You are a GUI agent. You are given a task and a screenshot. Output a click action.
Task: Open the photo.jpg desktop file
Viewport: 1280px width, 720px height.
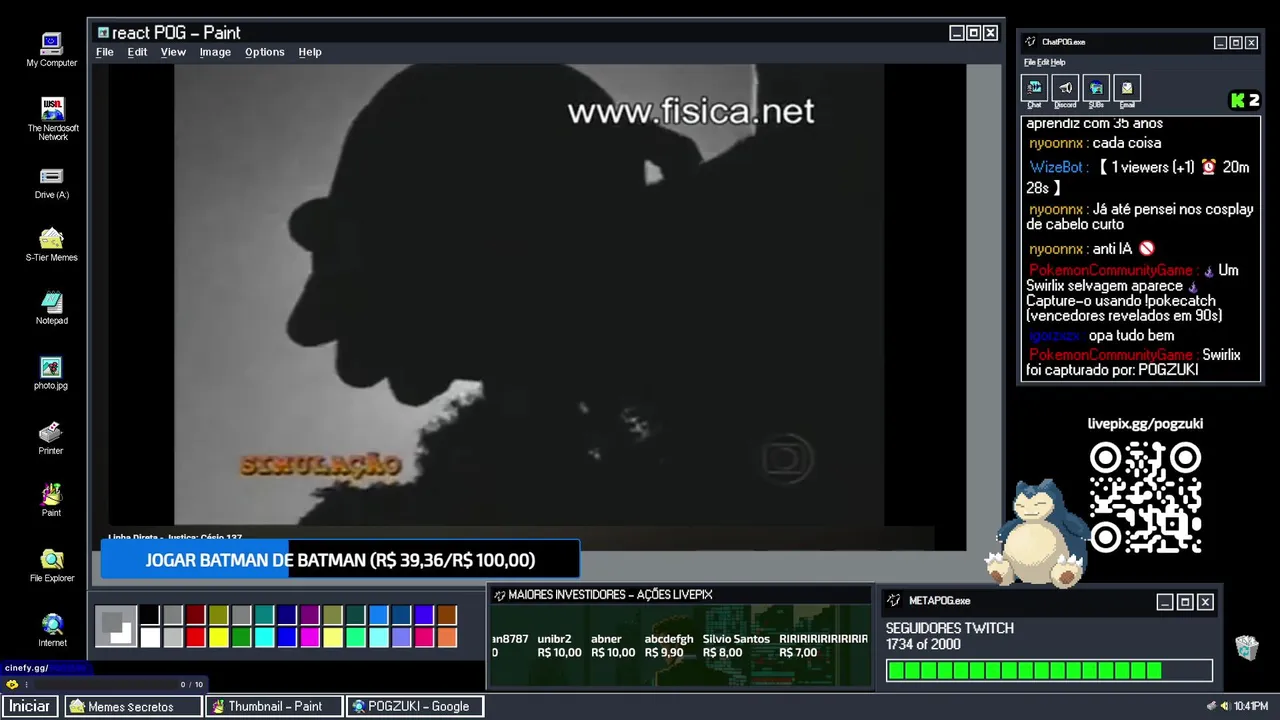coord(51,373)
